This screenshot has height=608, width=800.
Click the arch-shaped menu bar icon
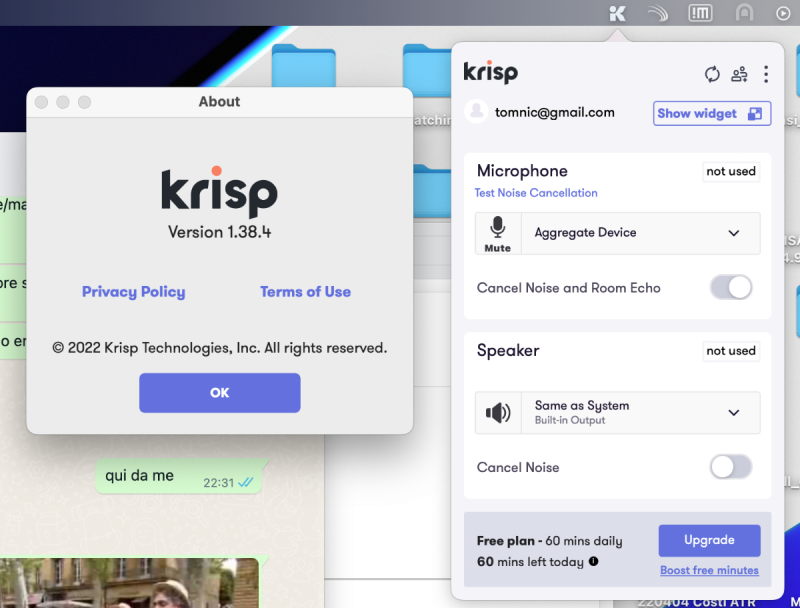[x=744, y=13]
